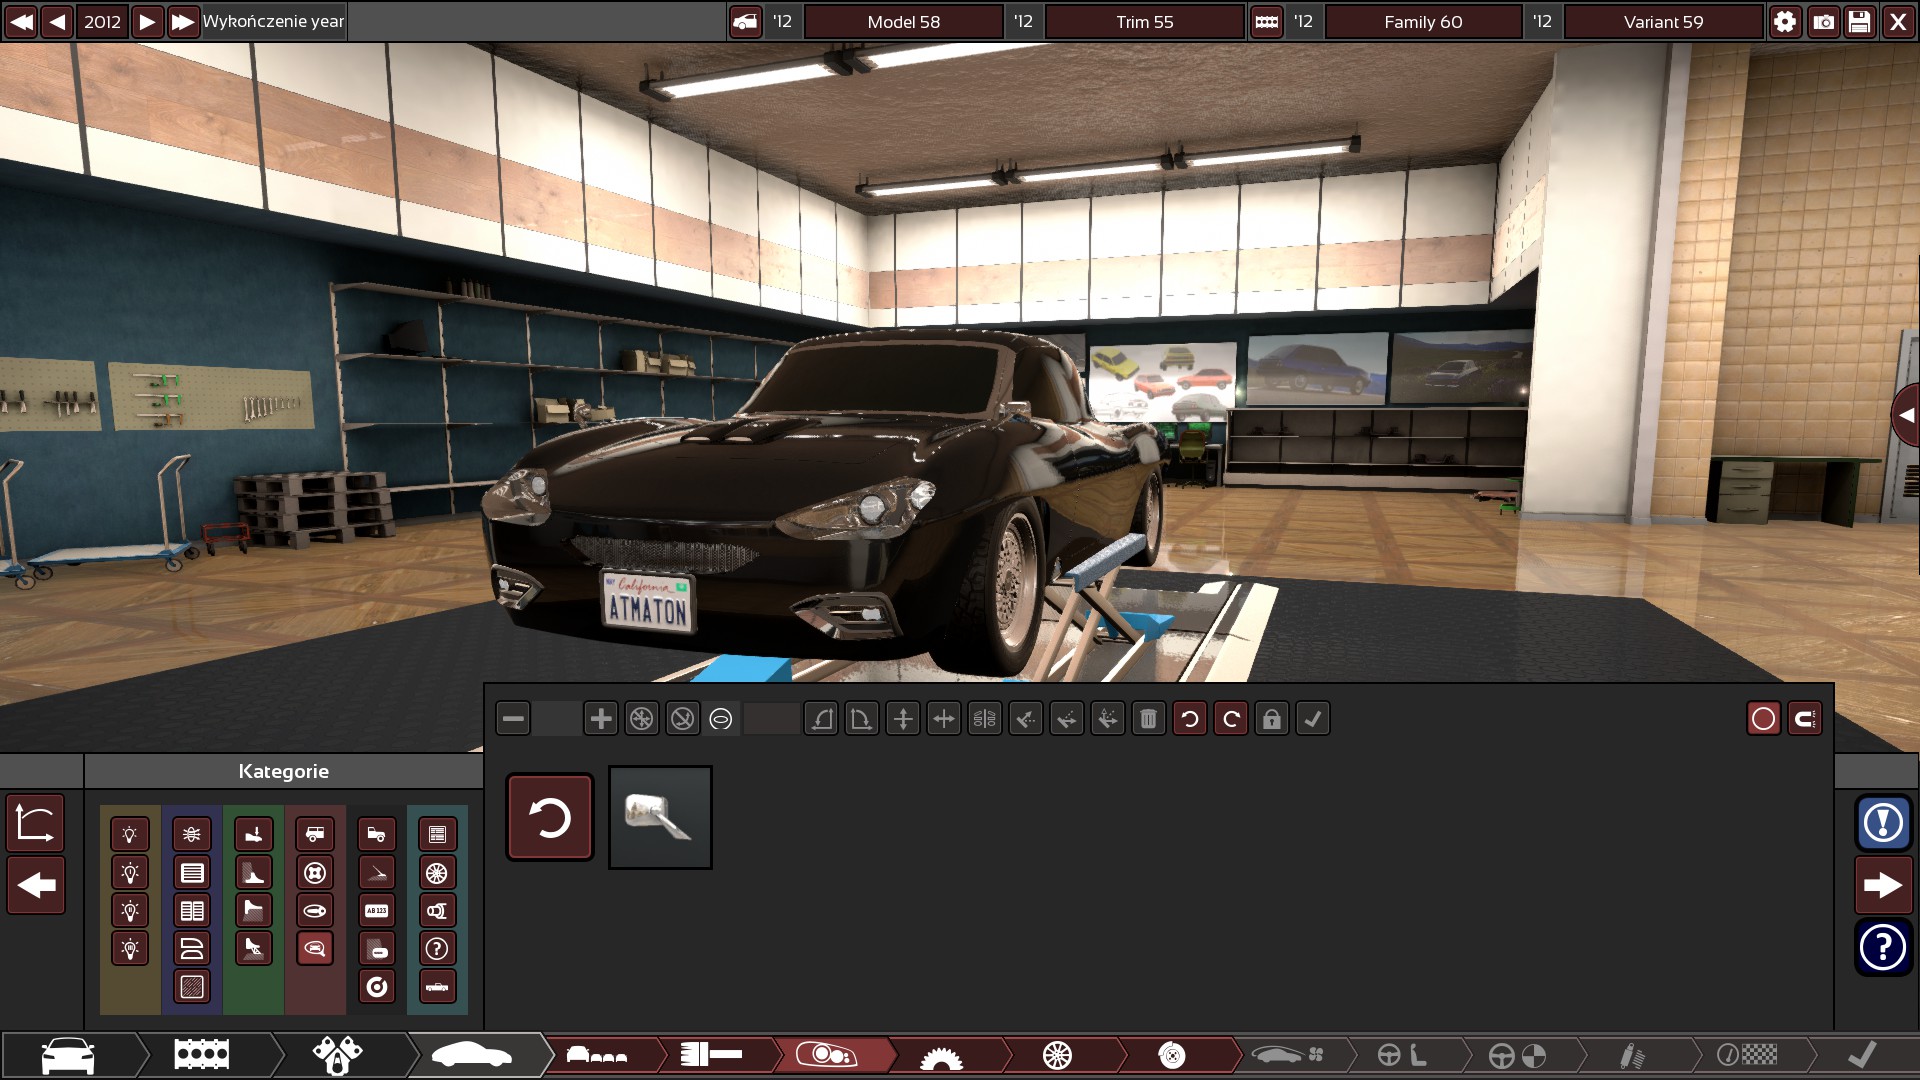Image resolution: width=1920 pixels, height=1080 pixels.
Task: Increase value with the plus button
Action: point(601,718)
